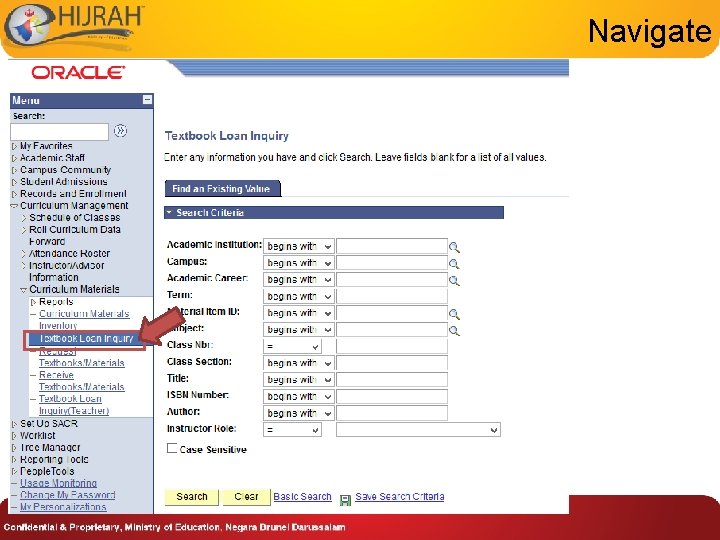Expand Student Admissions menu folder
Image resolution: width=720 pixels, height=540 pixels.
click(x=14, y=182)
